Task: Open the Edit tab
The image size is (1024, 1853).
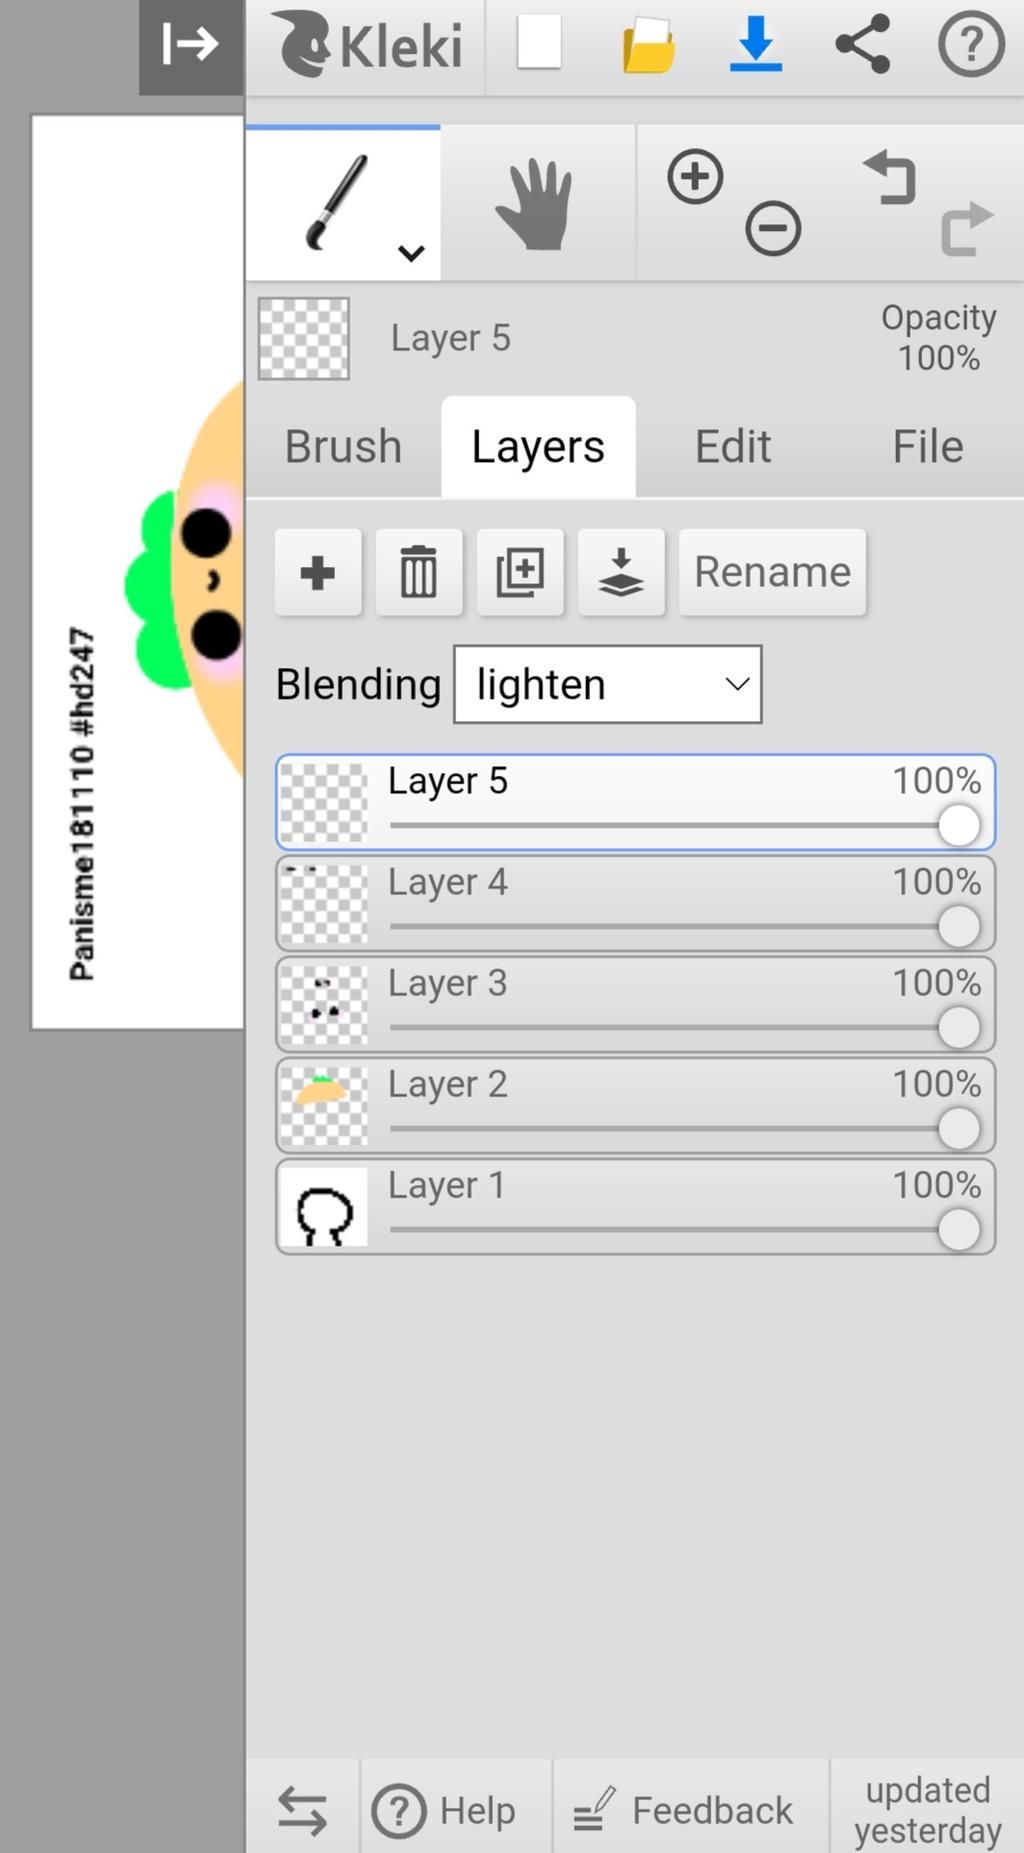Action: pyautogui.click(x=733, y=447)
